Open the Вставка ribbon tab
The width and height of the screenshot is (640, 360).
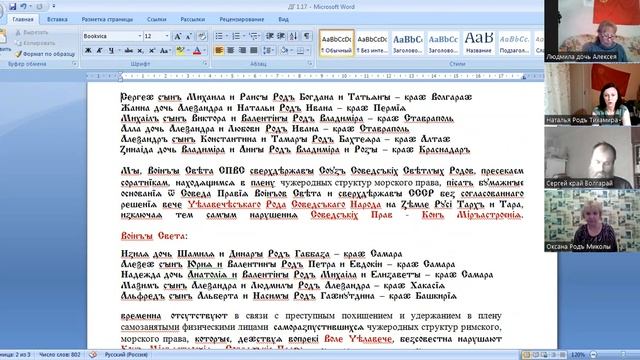(x=57, y=19)
